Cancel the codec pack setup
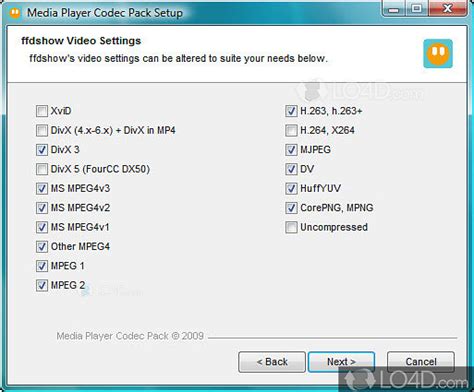This screenshot has width=474, height=392. coord(421,362)
